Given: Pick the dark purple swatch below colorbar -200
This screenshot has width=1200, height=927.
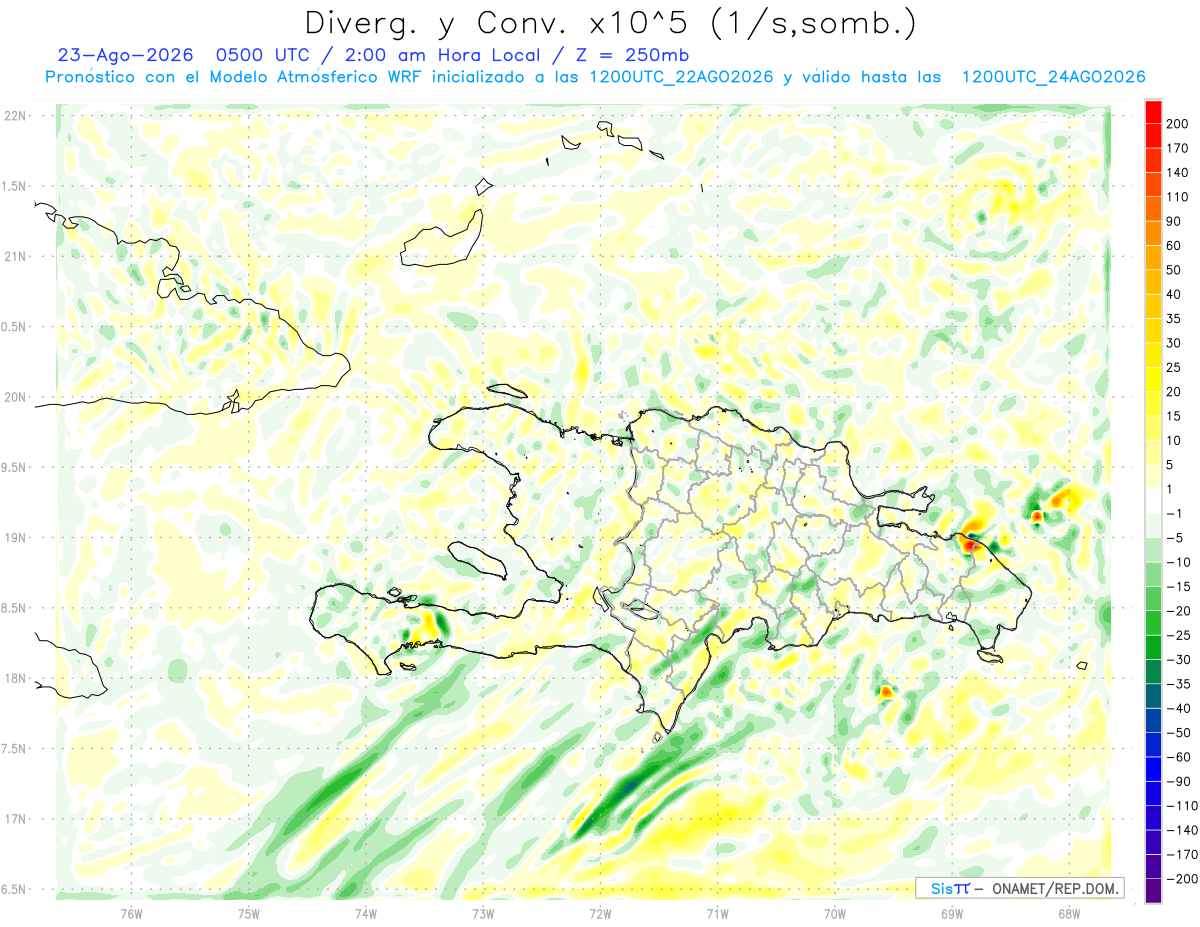Looking at the screenshot, I should 1153,891.
